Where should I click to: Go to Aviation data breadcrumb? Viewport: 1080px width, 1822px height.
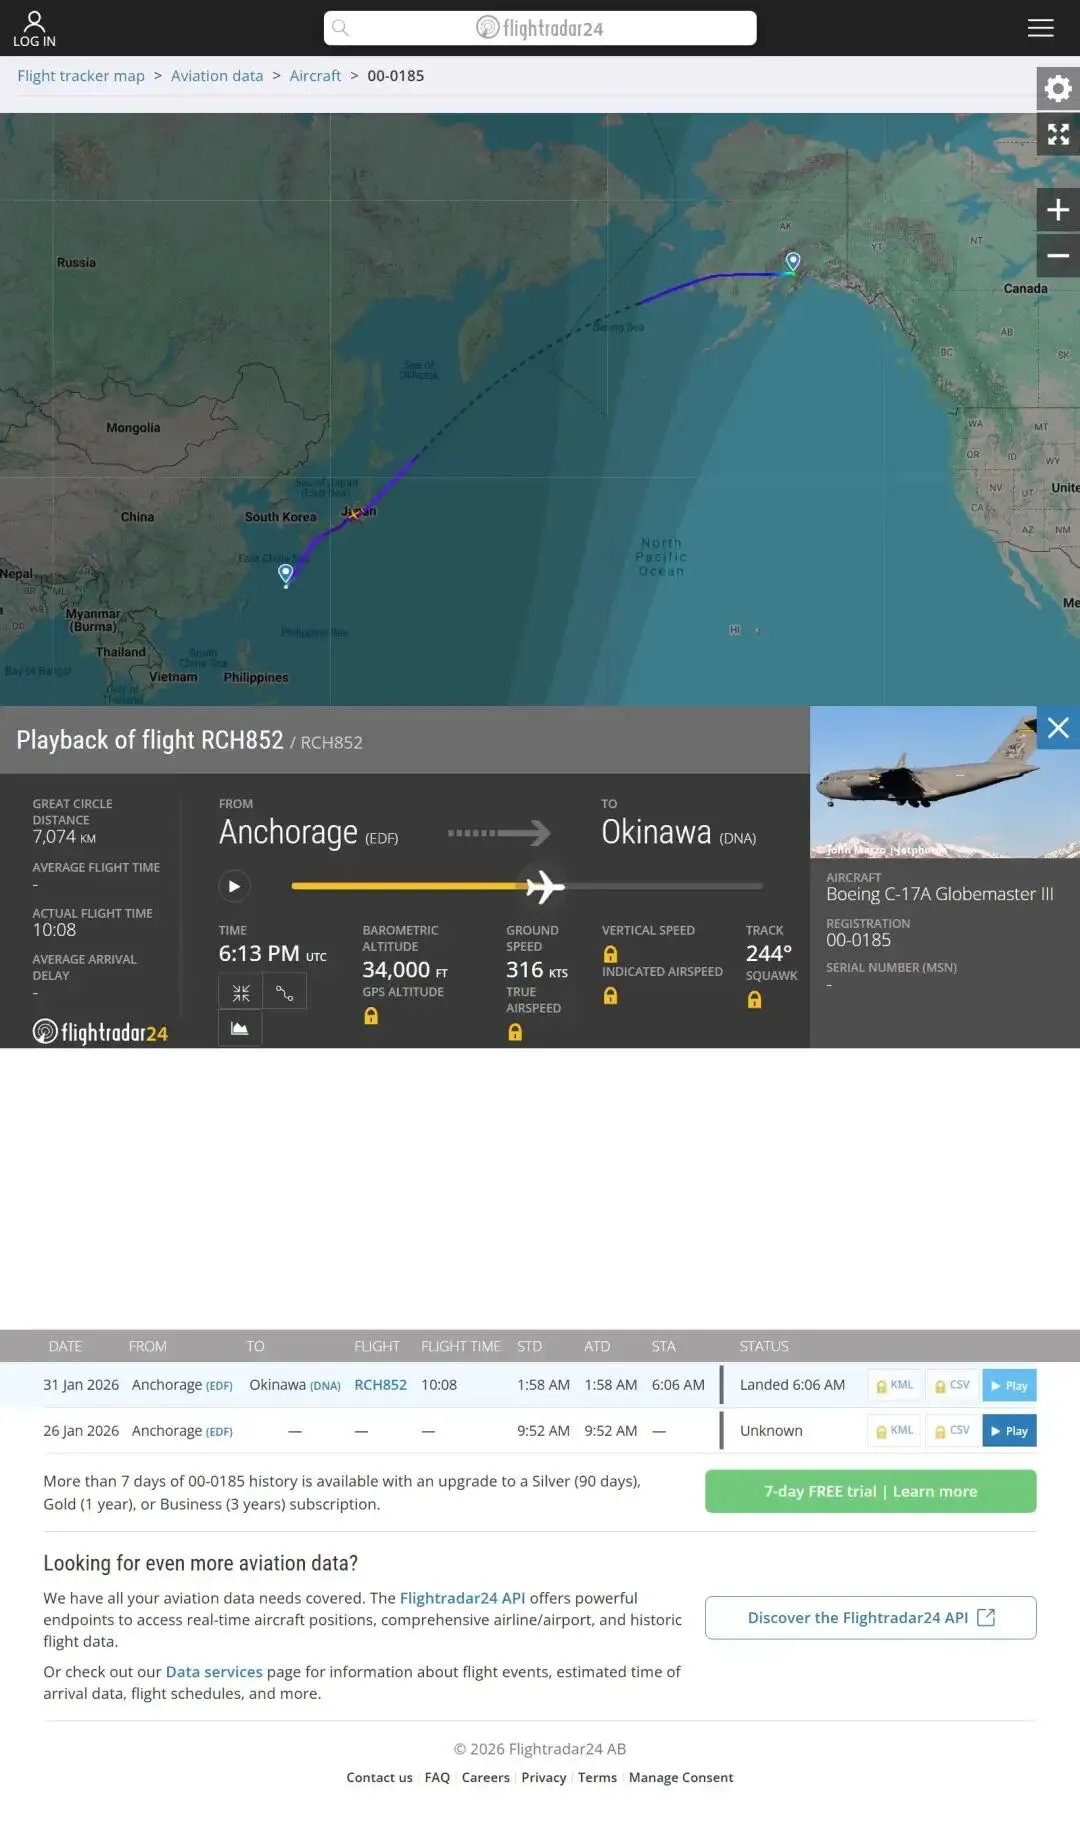coord(217,76)
